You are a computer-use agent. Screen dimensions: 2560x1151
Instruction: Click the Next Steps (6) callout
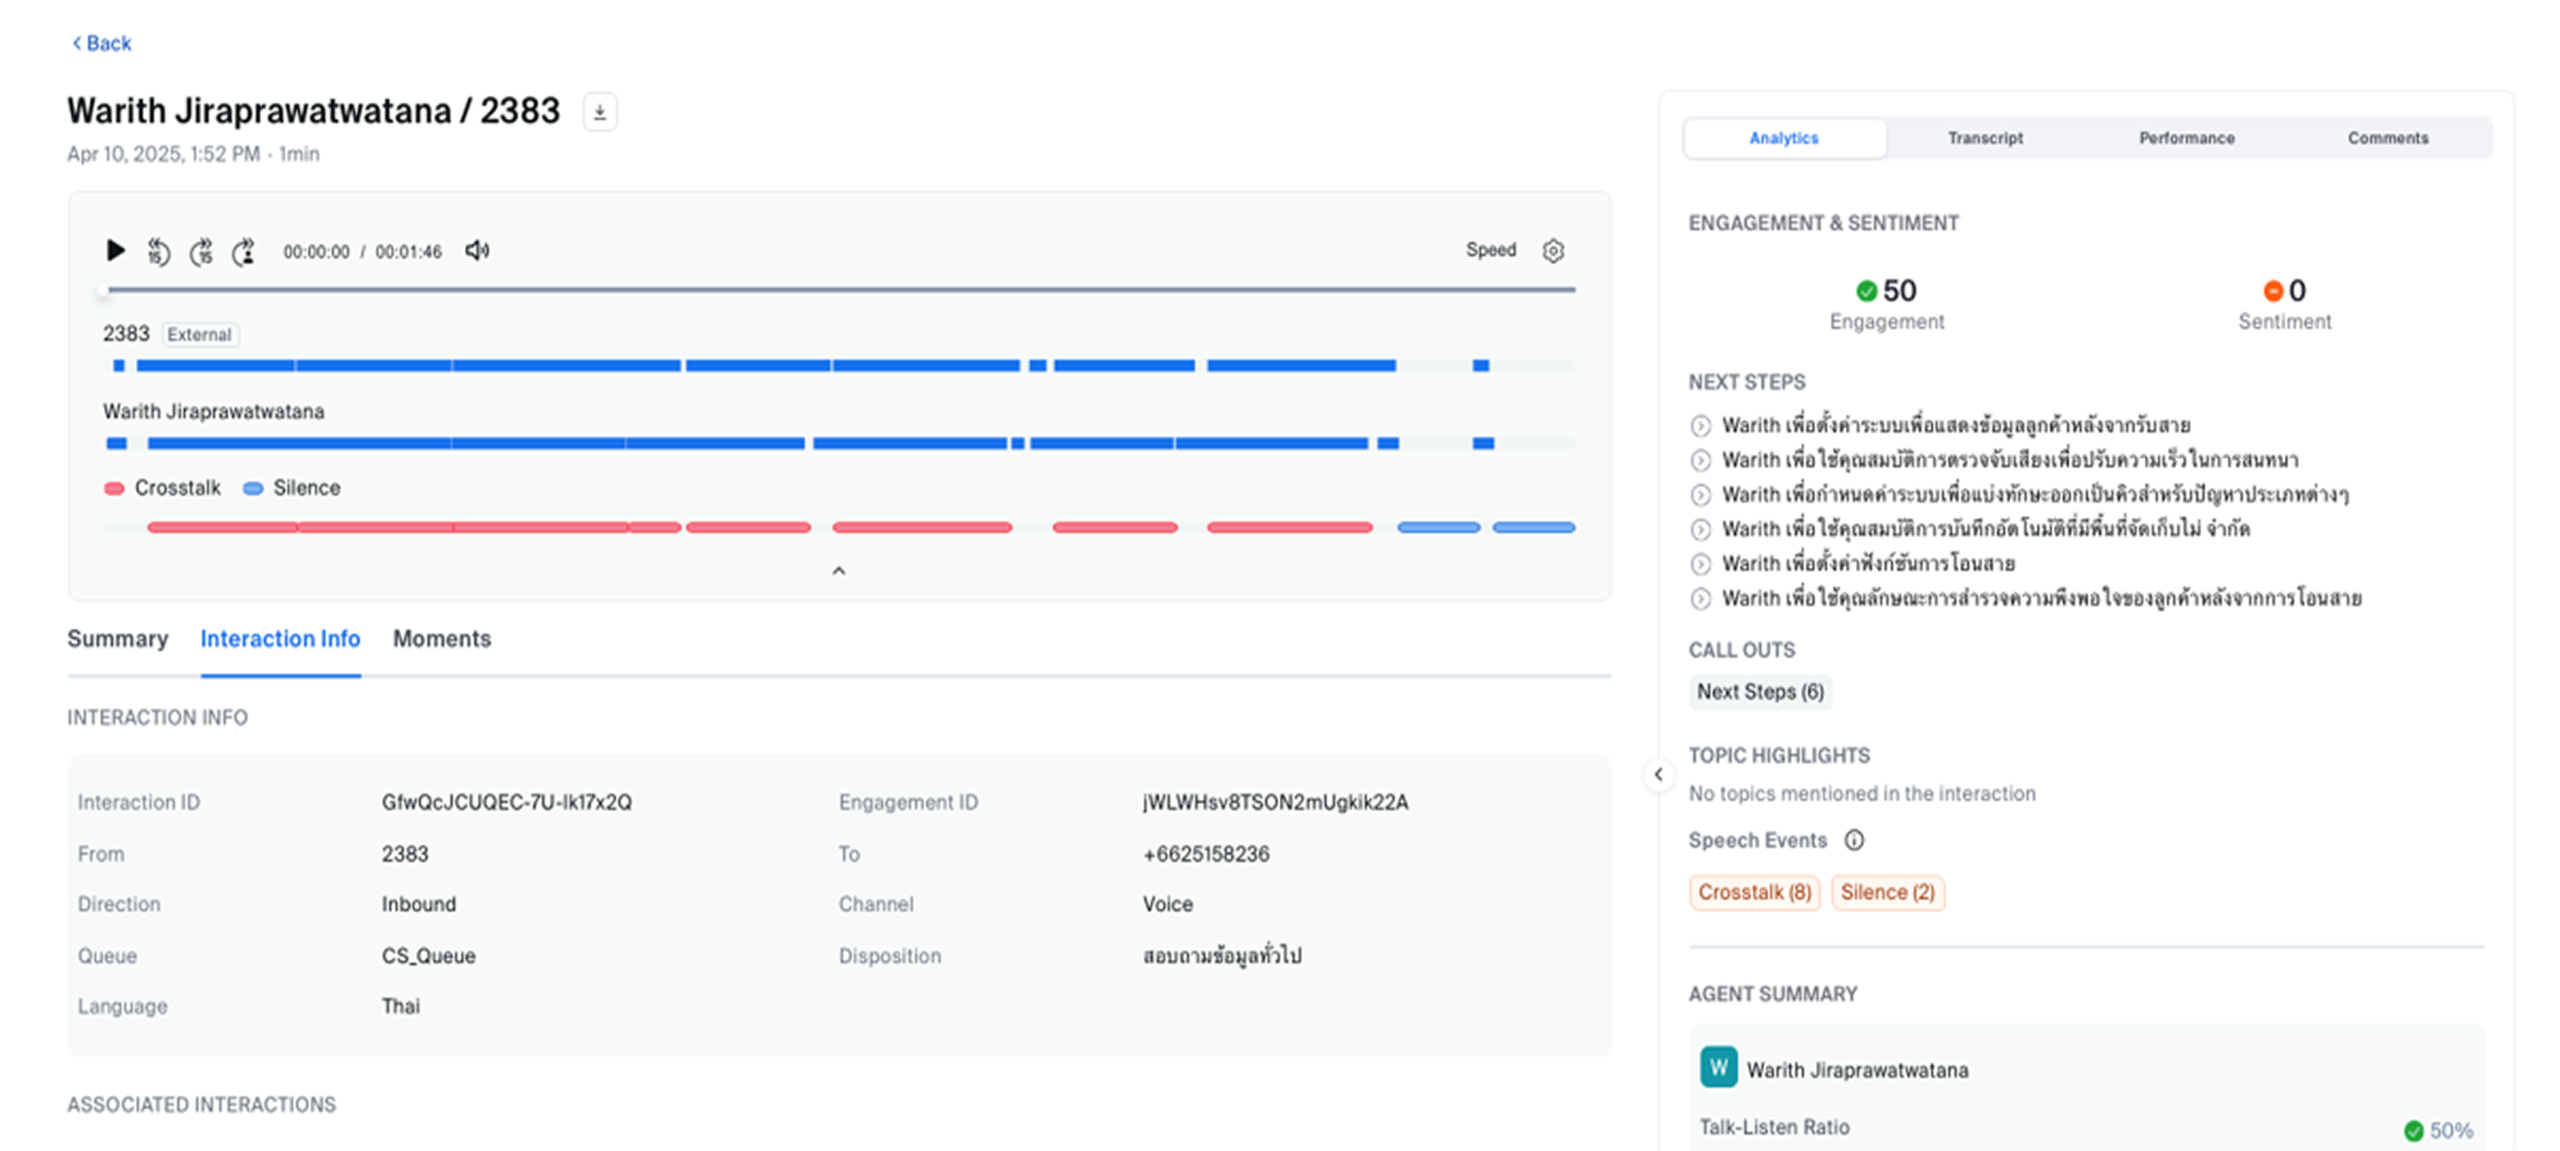tap(1760, 692)
